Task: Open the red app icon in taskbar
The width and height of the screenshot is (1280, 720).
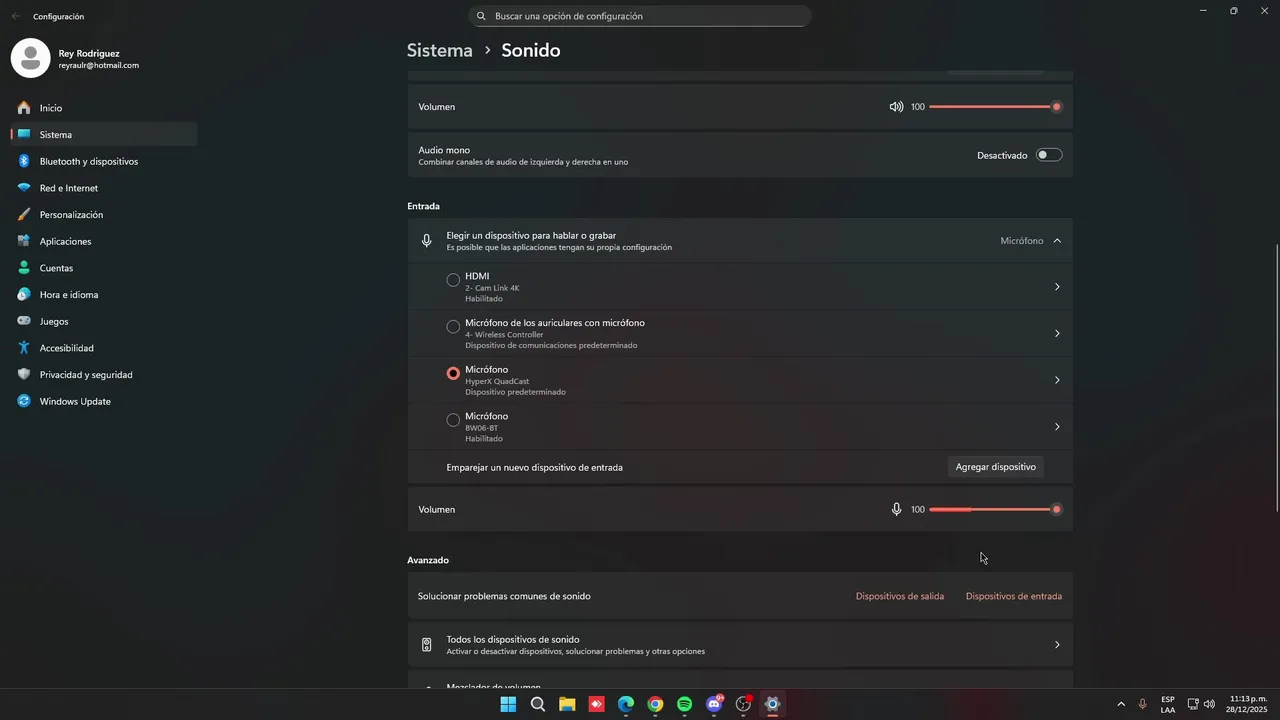Action: pos(596,704)
